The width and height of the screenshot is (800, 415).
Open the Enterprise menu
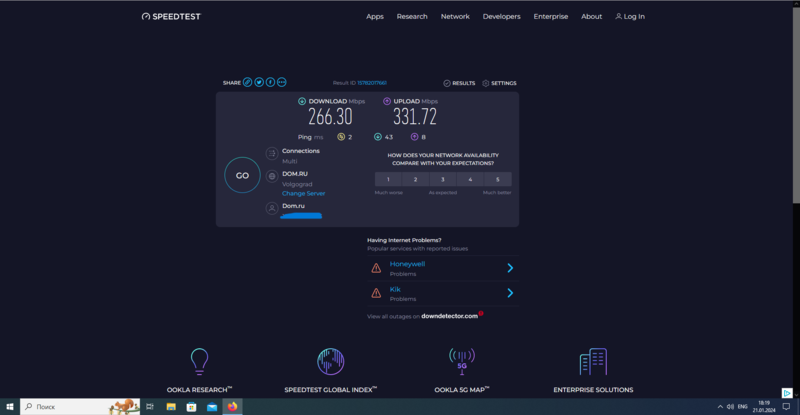pyautogui.click(x=551, y=16)
